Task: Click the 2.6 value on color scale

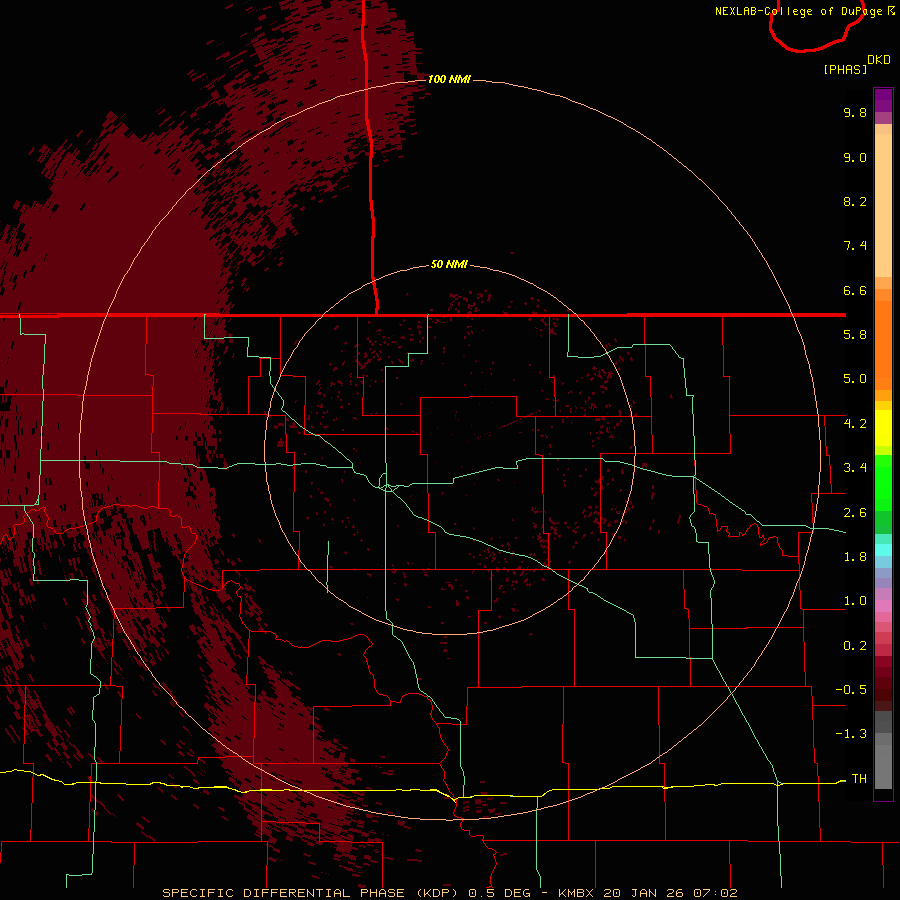Action: tap(855, 513)
